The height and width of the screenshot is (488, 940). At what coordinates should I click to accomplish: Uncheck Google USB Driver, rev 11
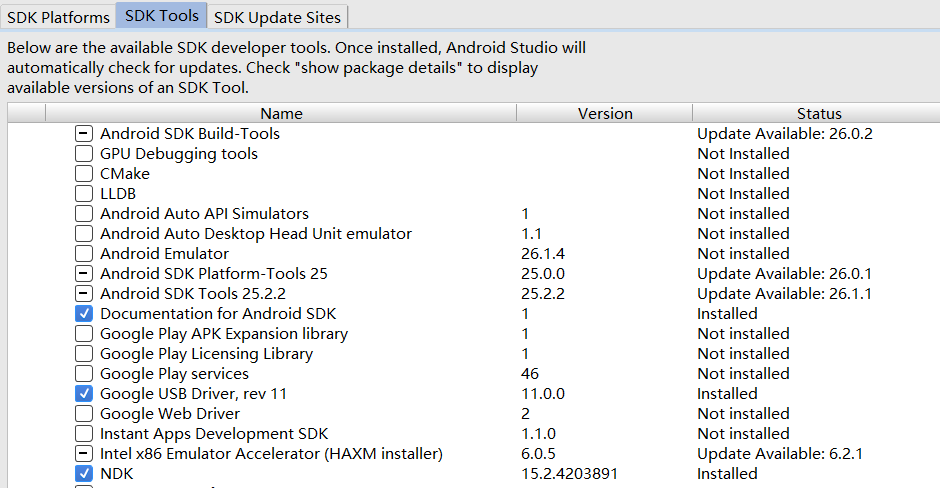click(84, 394)
